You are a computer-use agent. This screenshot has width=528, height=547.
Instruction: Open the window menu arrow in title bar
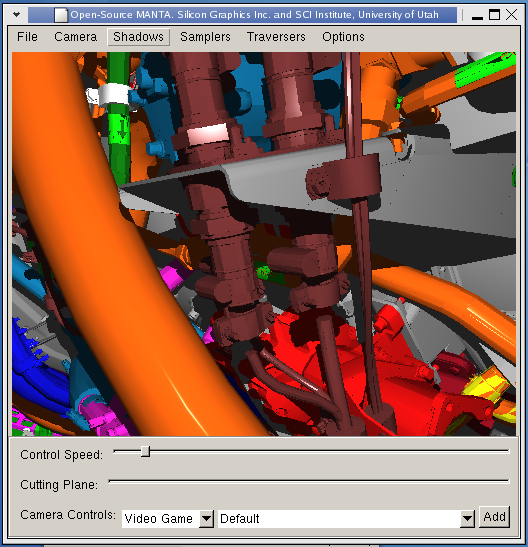[x=16, y=15]
